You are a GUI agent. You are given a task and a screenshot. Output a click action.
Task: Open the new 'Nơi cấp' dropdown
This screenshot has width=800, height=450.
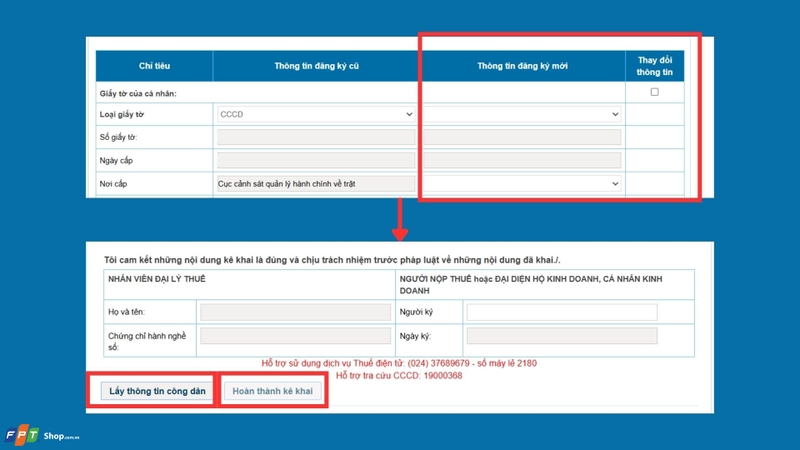[x=522, y=184]
